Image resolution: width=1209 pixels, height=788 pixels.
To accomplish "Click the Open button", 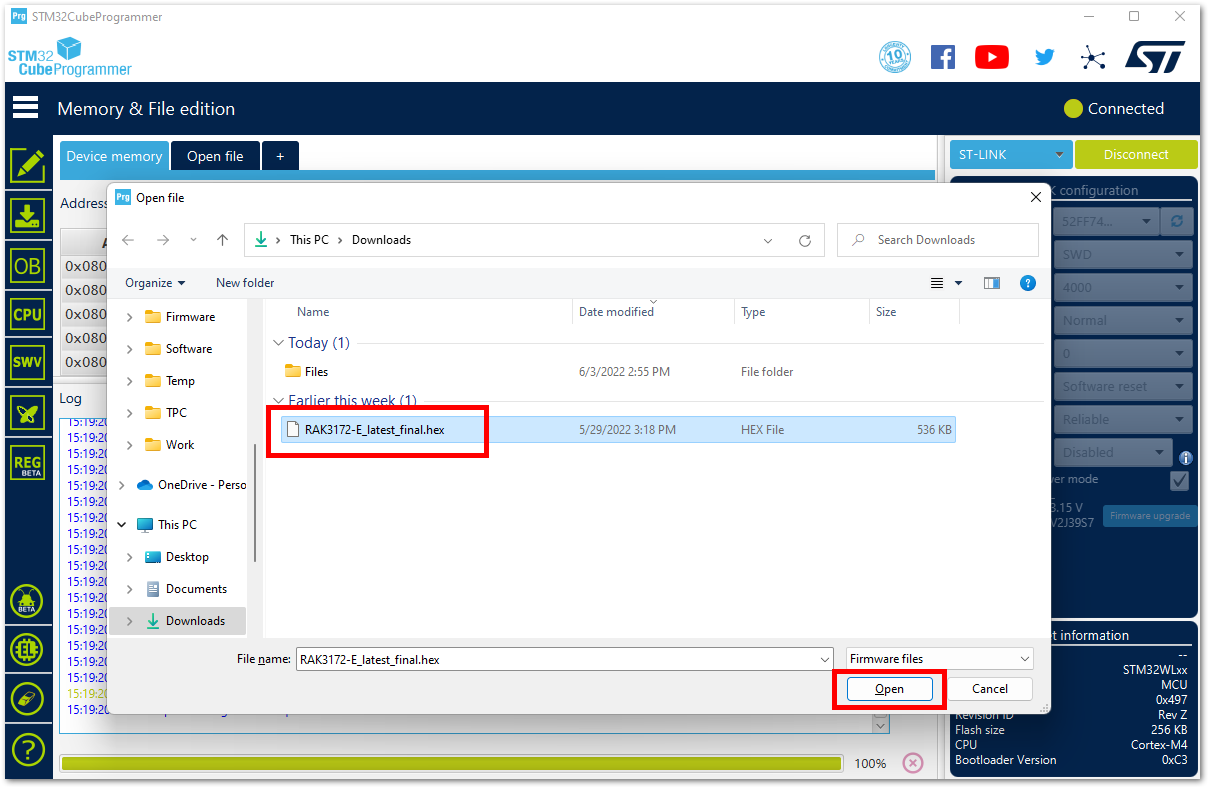I will (x=889, y=689).
